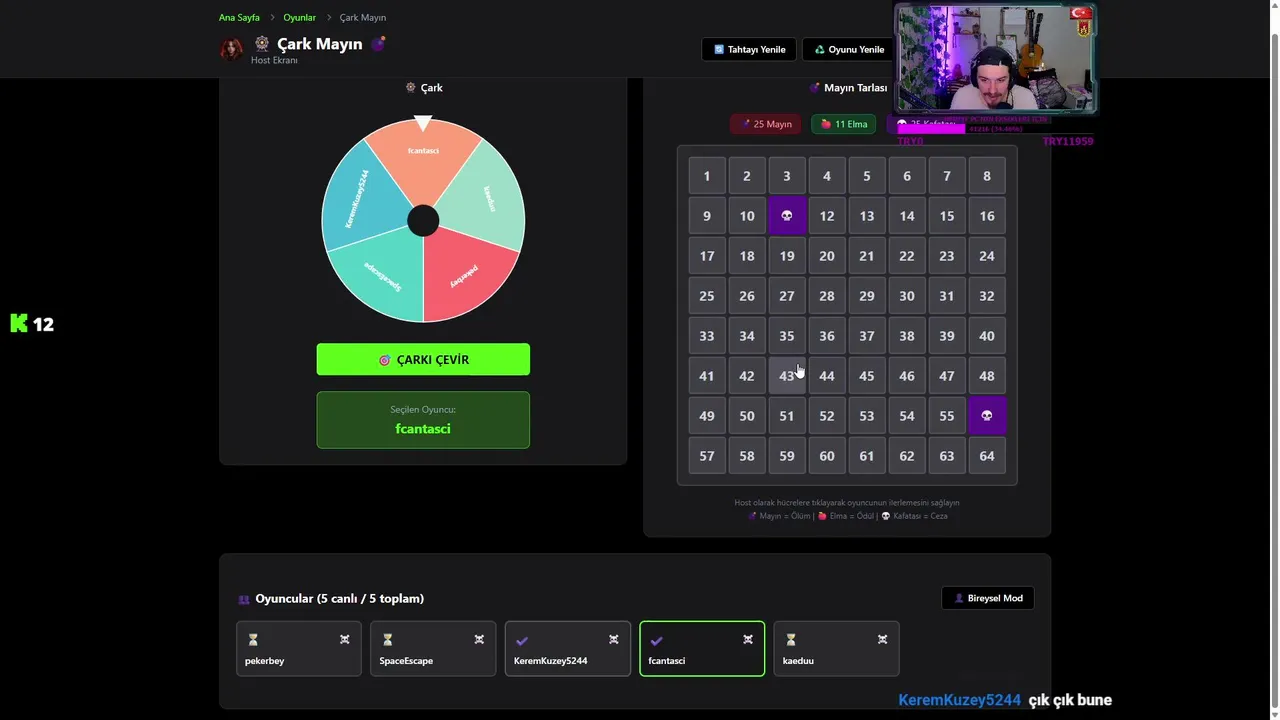The image size is (1280, 720).
Task: Click minefield cell 55
Action: point(947,416)
